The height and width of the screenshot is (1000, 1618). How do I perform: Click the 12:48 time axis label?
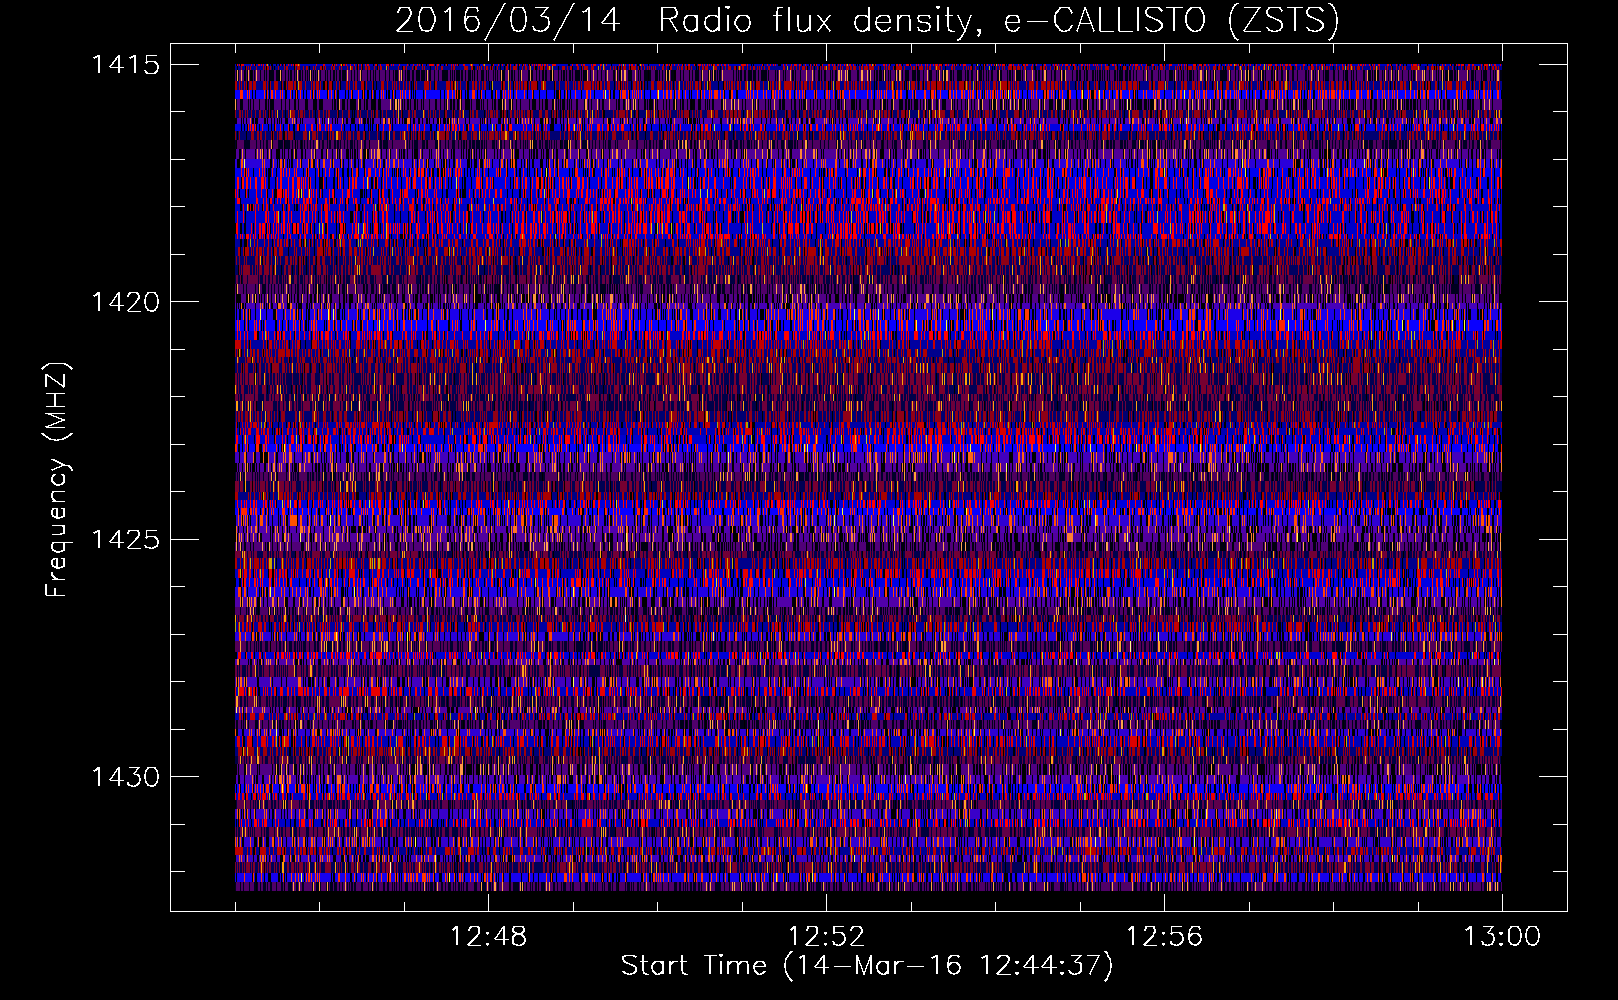click(x=488, y=937)
